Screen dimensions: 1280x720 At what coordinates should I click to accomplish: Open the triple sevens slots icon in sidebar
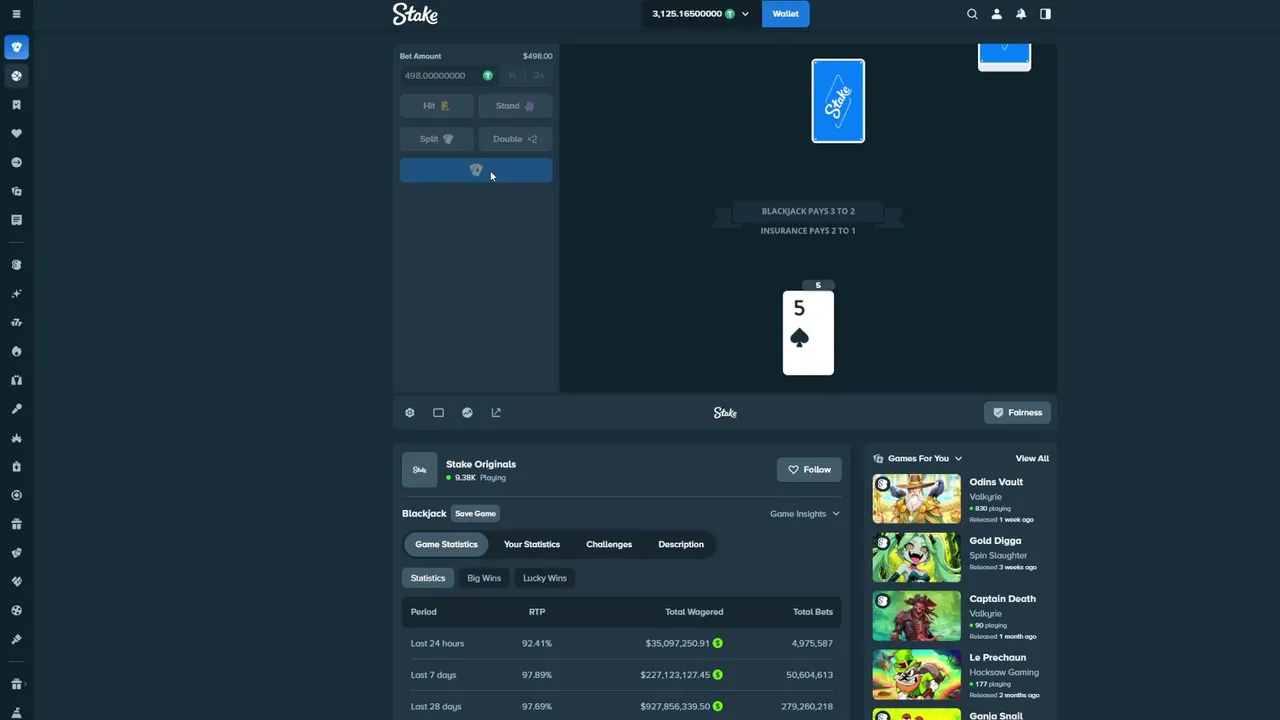coord(16,322)
